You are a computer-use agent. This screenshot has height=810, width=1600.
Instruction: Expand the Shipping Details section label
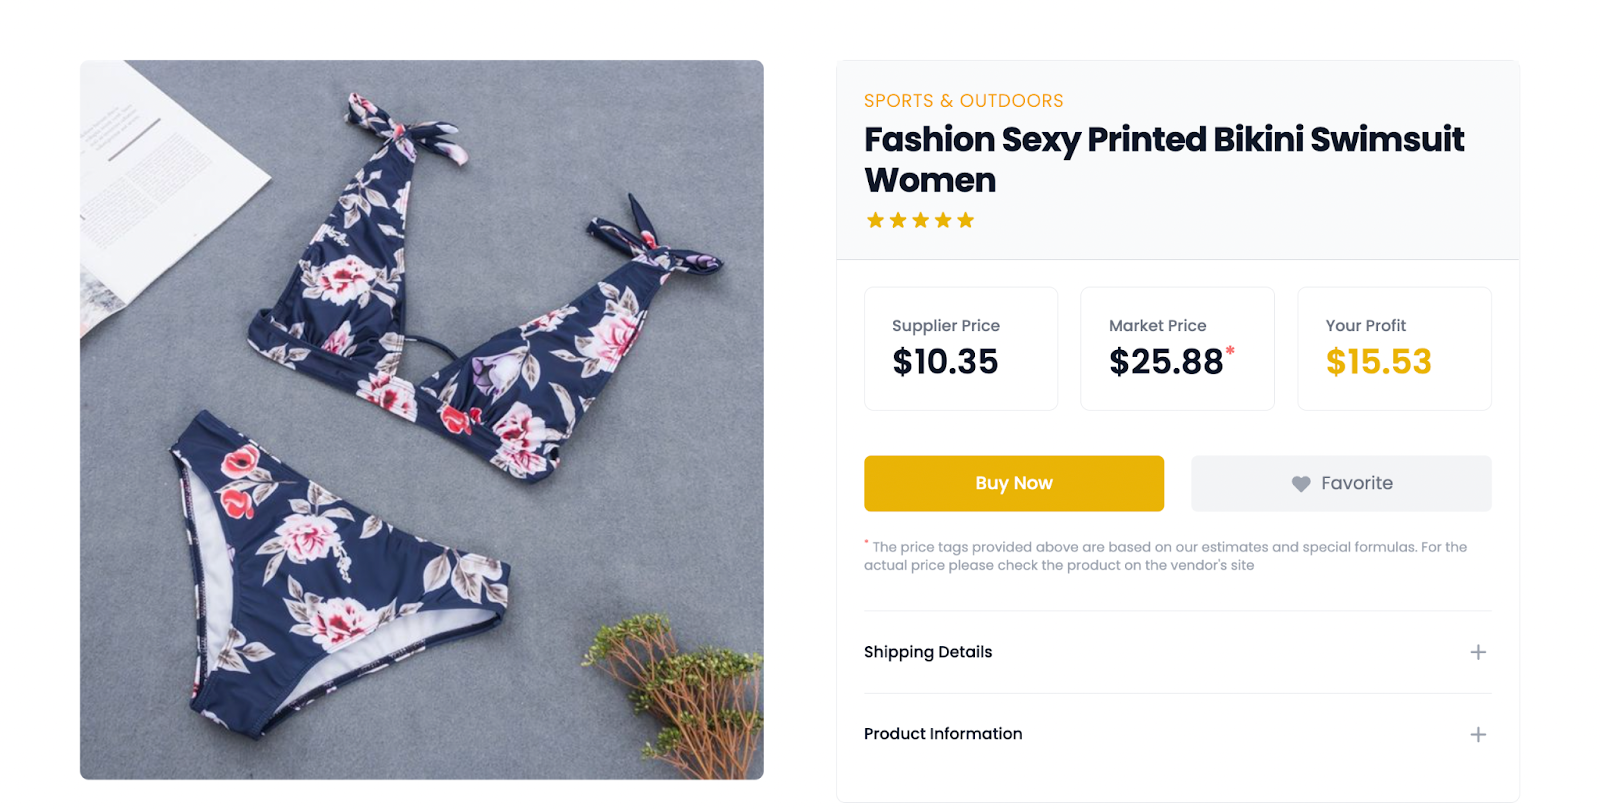(x=928, y=652)
